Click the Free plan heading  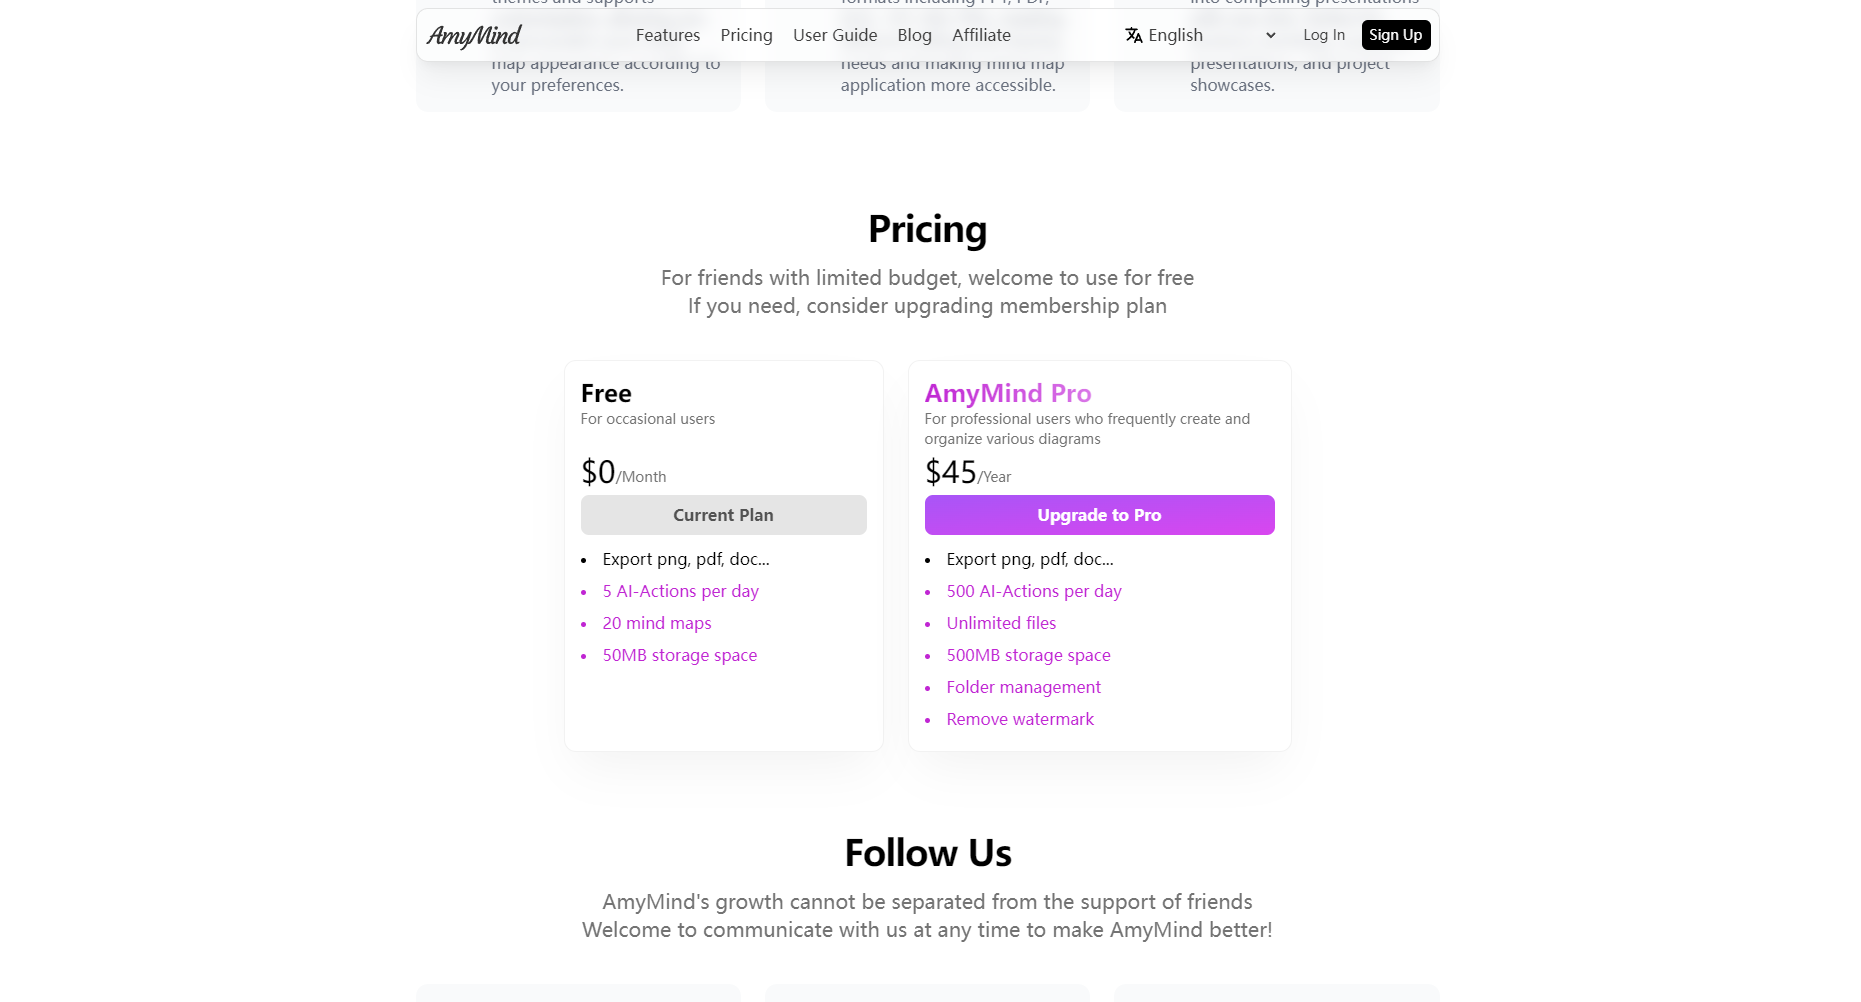[x=606, y=393]
